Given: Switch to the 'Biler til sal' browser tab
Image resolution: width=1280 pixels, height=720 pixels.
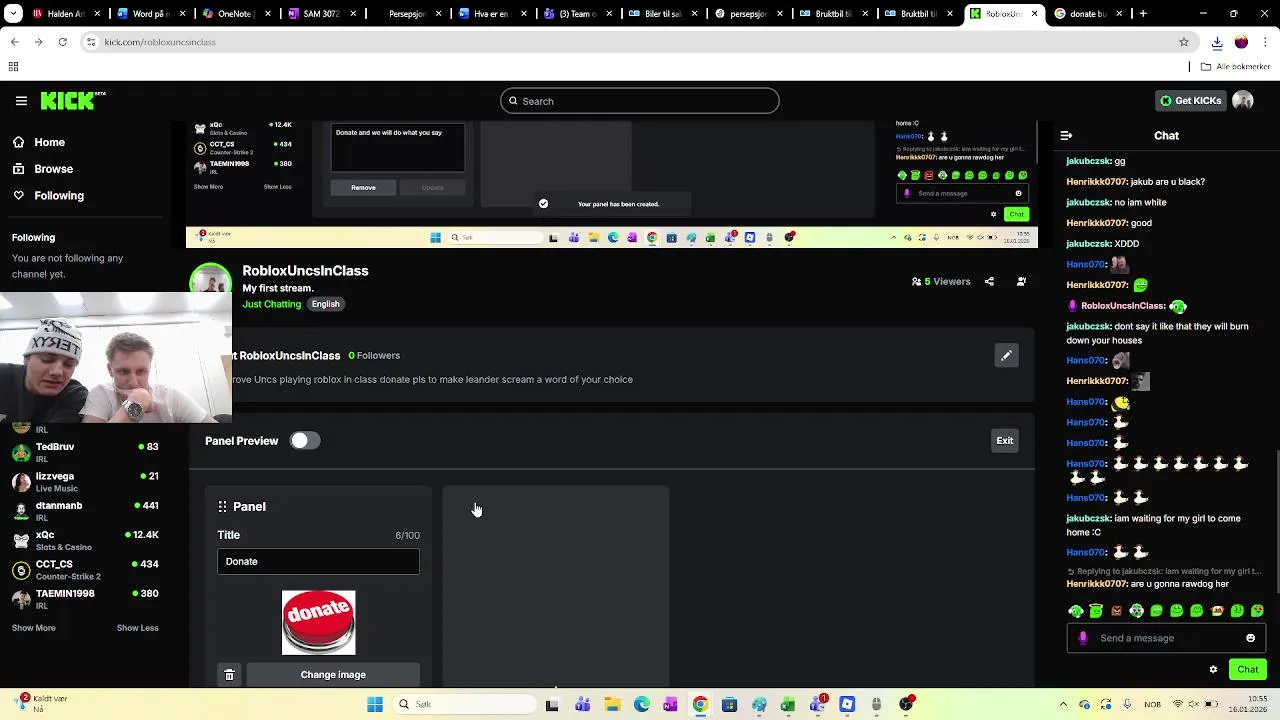Looking at the screenshot, I should pyautogui.click(x=663, y=14).
